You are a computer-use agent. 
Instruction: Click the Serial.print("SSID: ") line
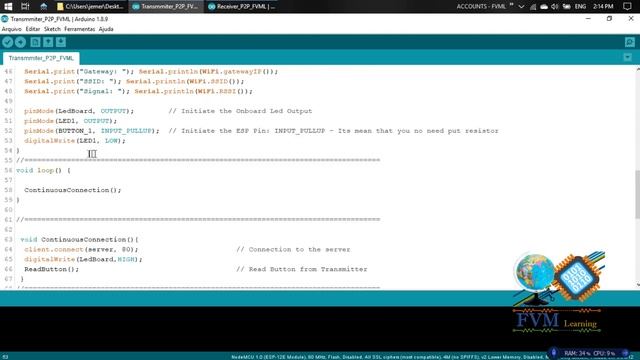[x=134, y=81]
